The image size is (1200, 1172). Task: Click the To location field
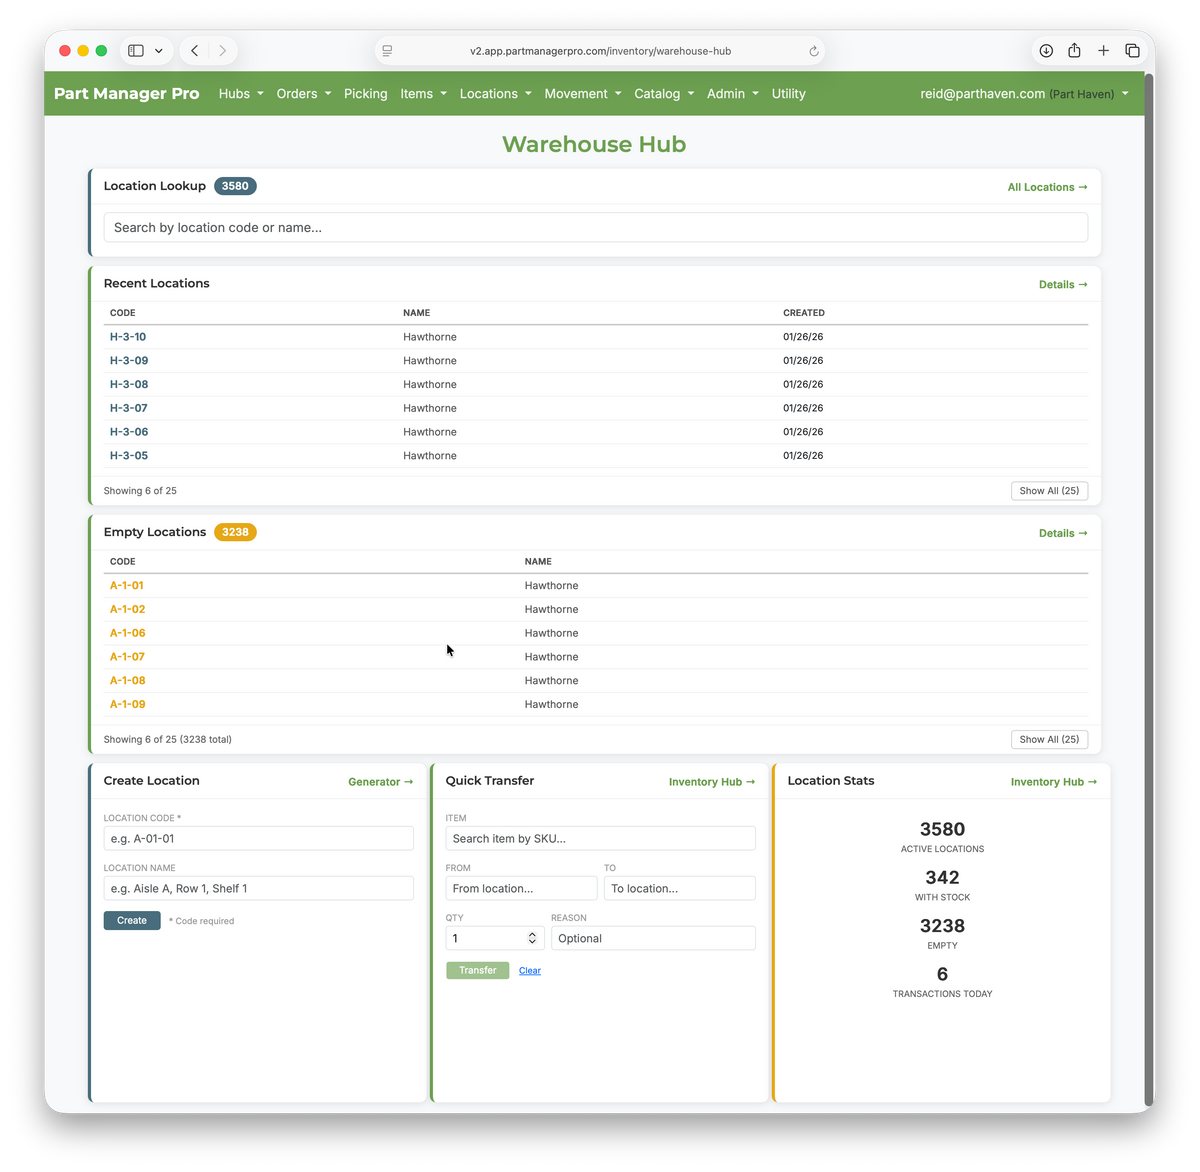(x=680, y=889)
